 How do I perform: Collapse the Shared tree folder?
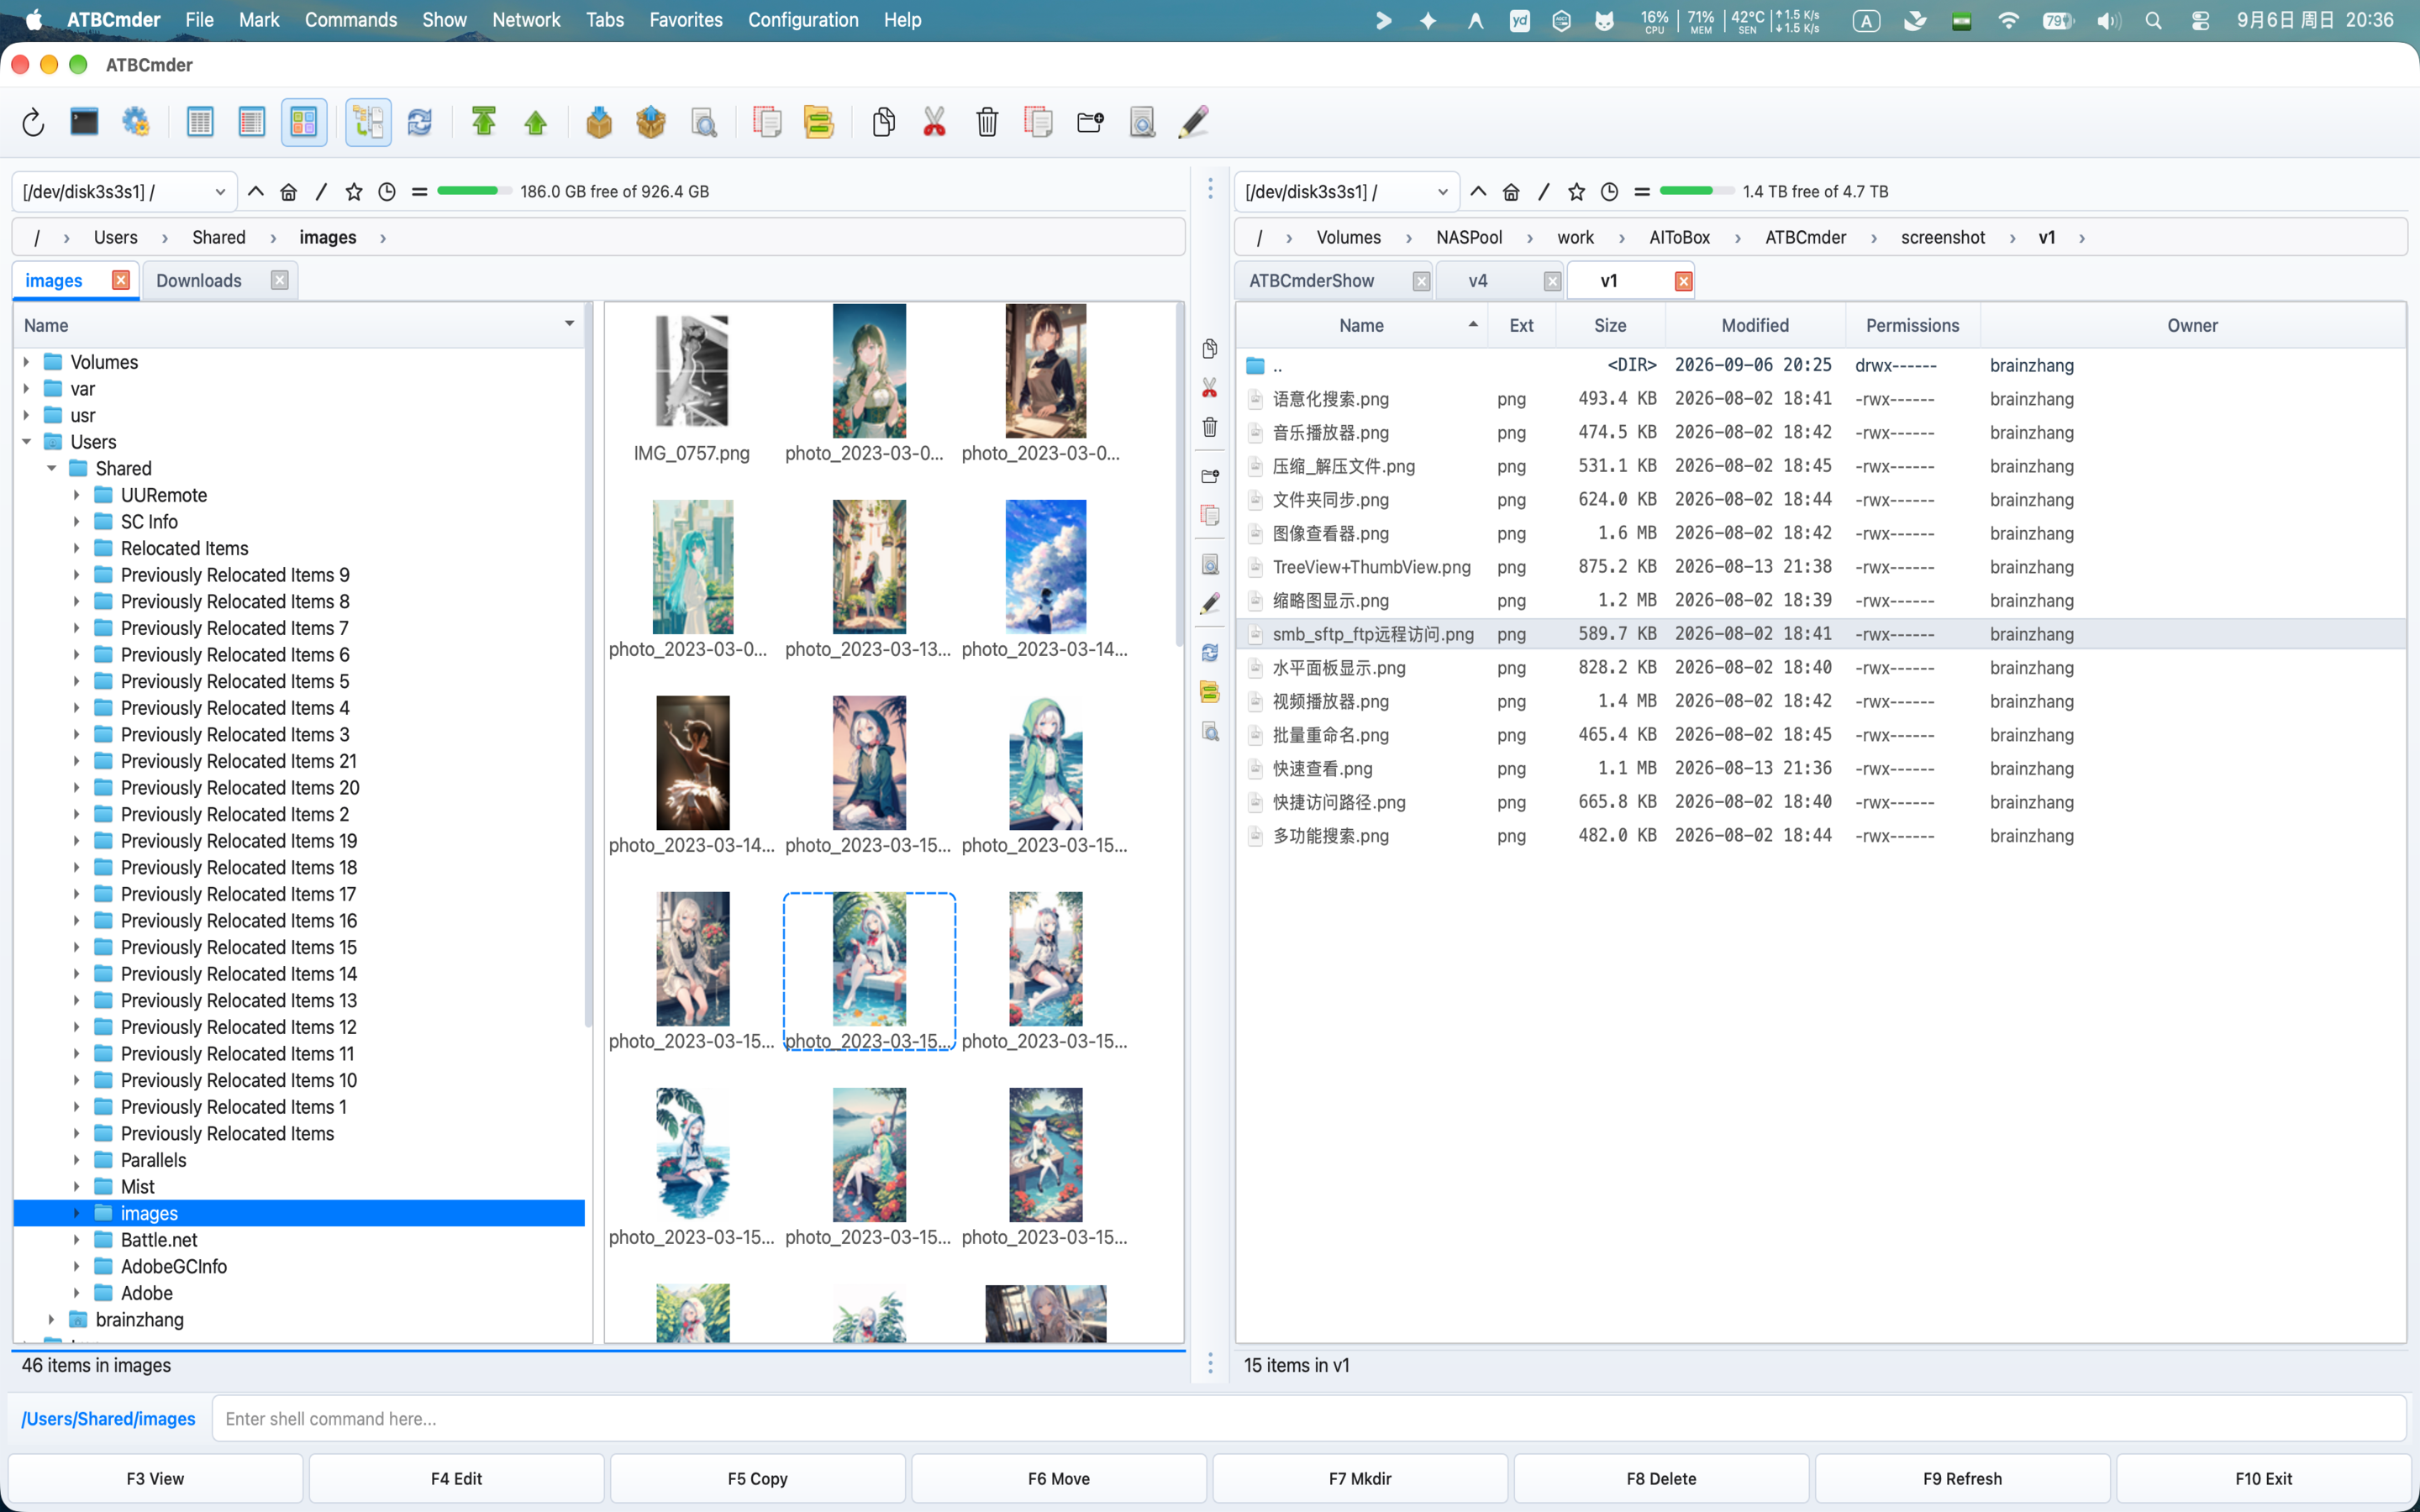click(x=52, y=469)
